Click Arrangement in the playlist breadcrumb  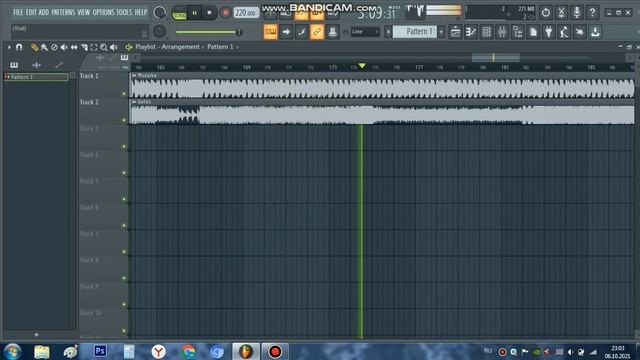[180, 47]
